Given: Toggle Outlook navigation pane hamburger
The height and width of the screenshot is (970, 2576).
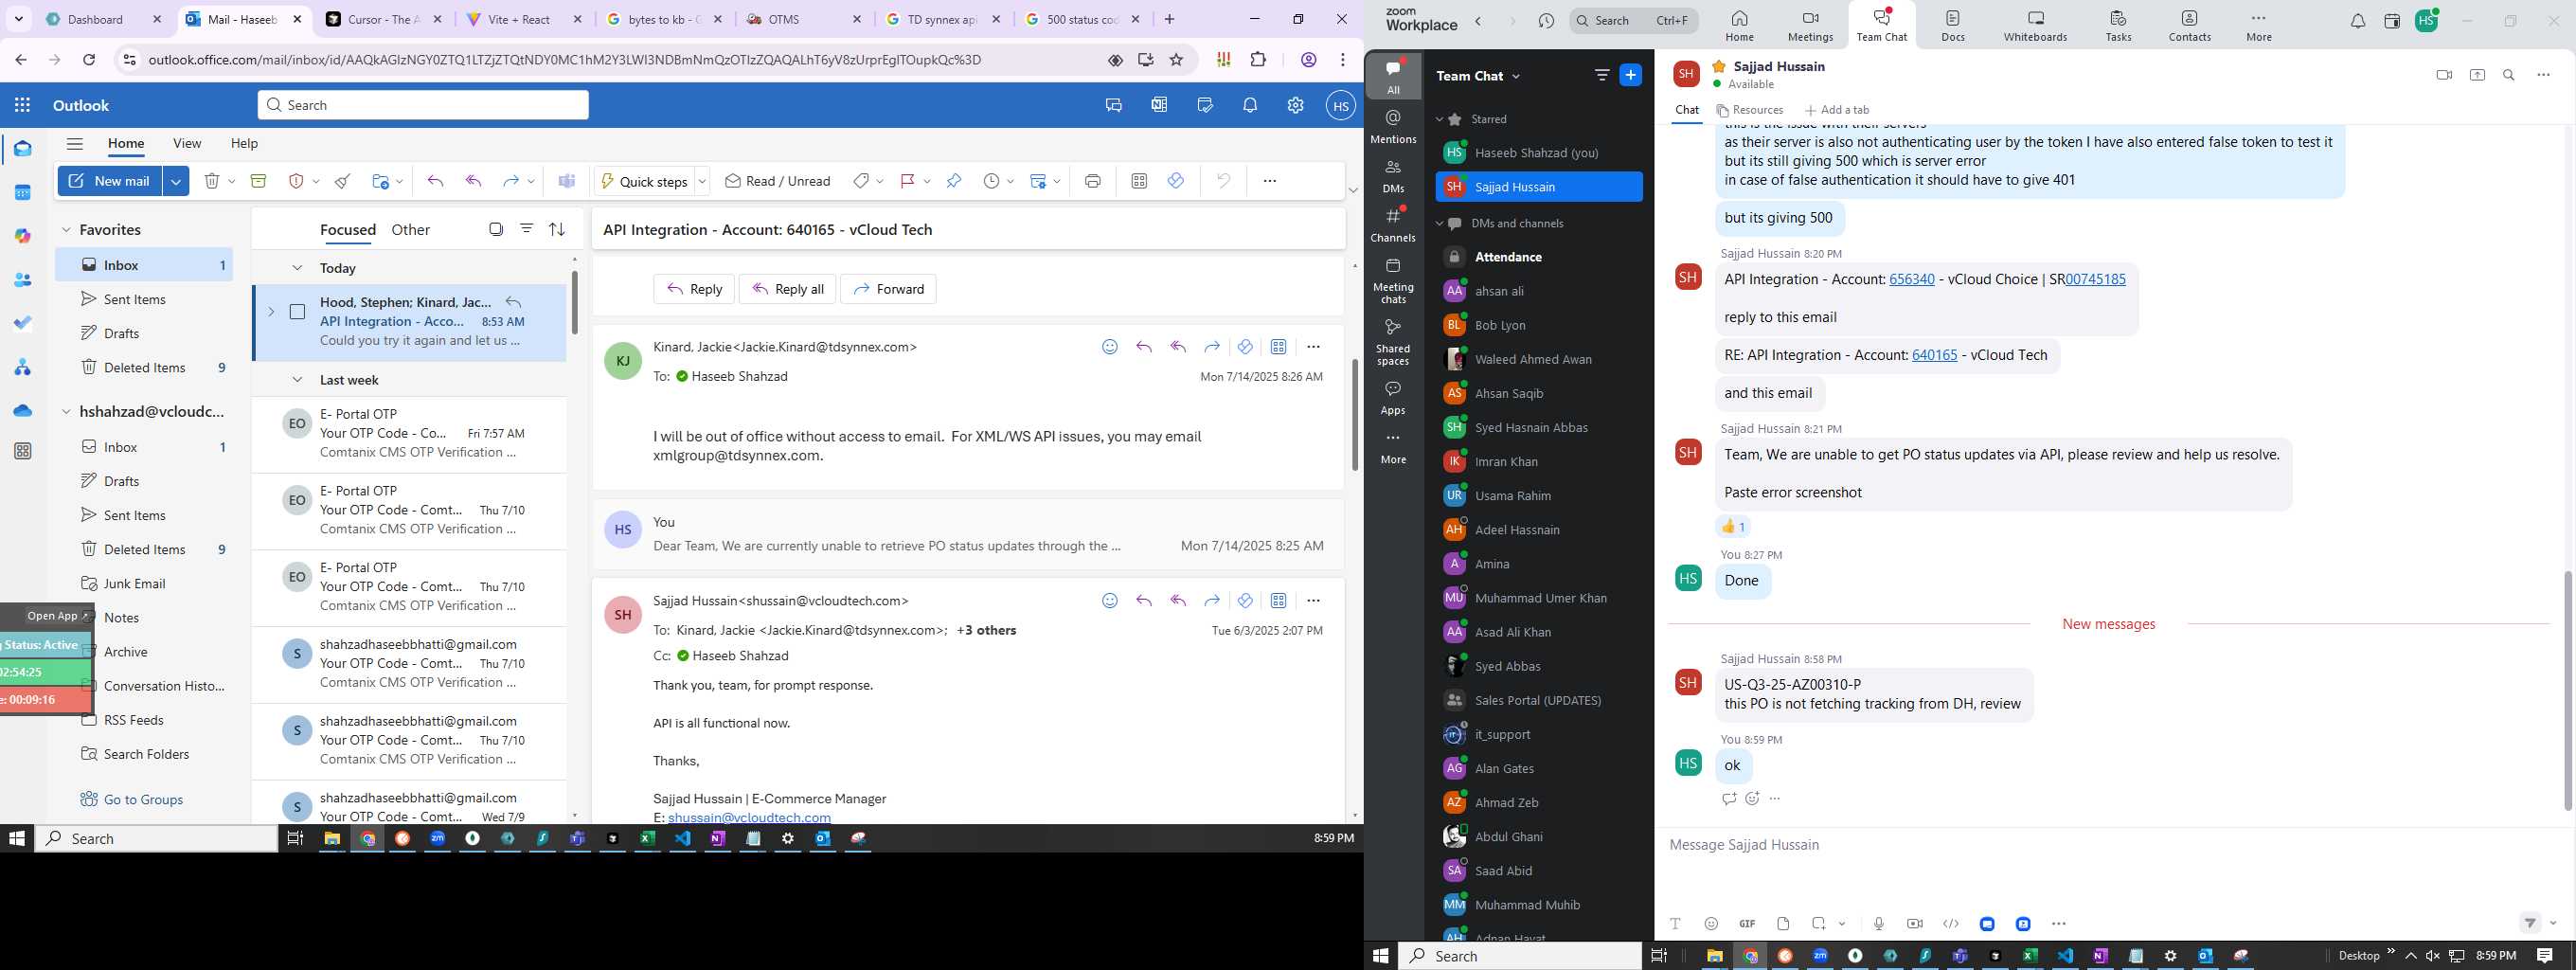Looking at the screenshot, I should point(75,144).
